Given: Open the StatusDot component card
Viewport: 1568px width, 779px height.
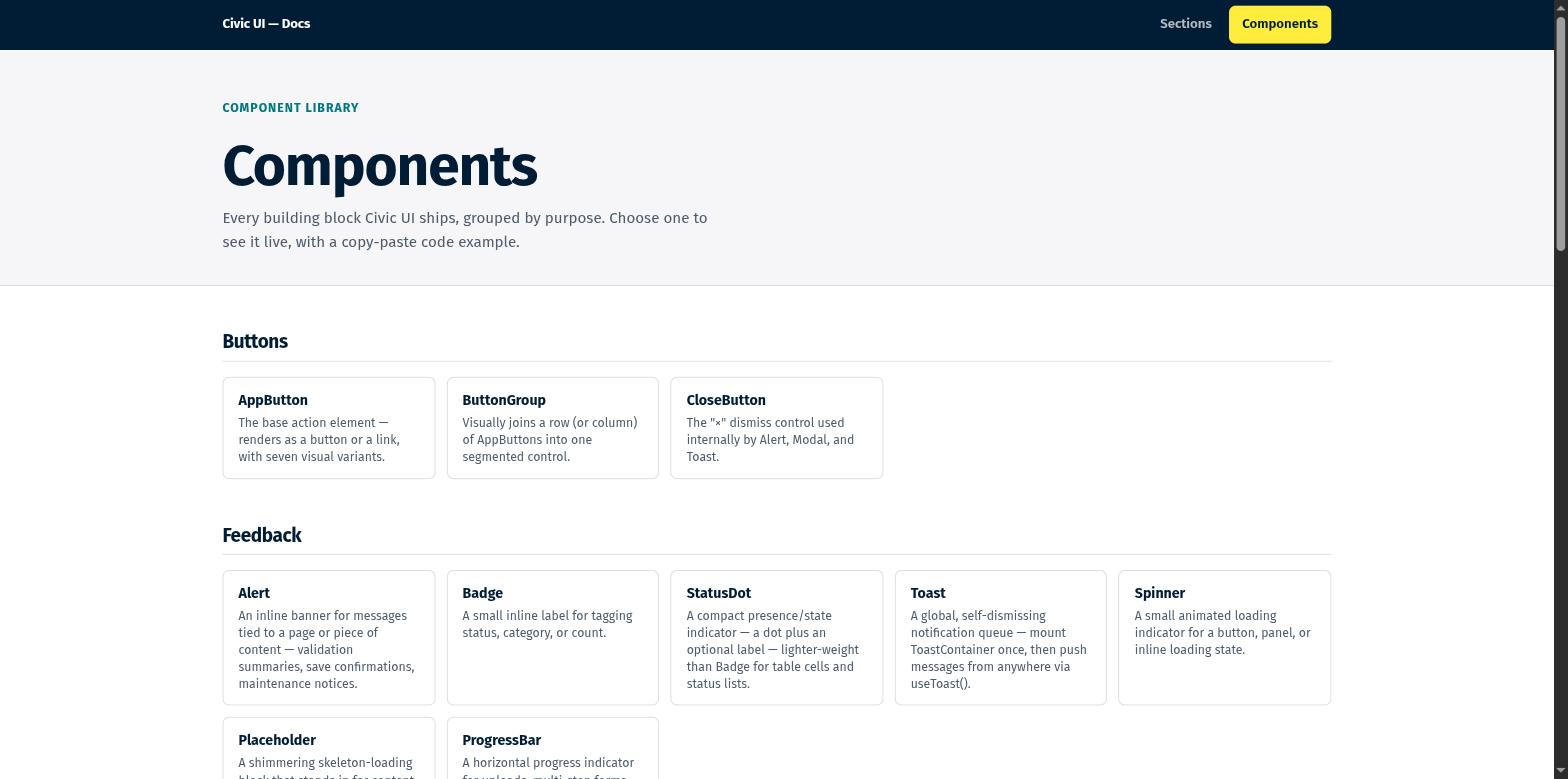Looking at the screenshot, I should 777,638.
